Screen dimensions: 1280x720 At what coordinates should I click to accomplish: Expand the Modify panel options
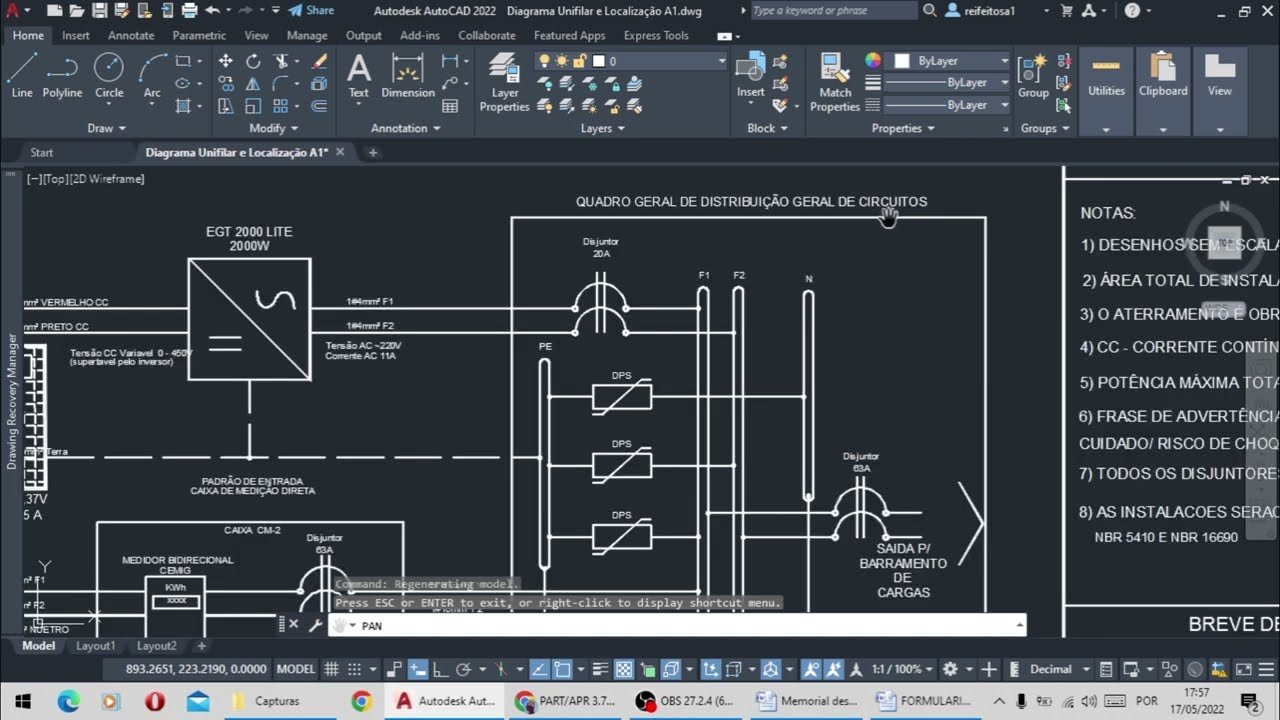click(273, 128)
